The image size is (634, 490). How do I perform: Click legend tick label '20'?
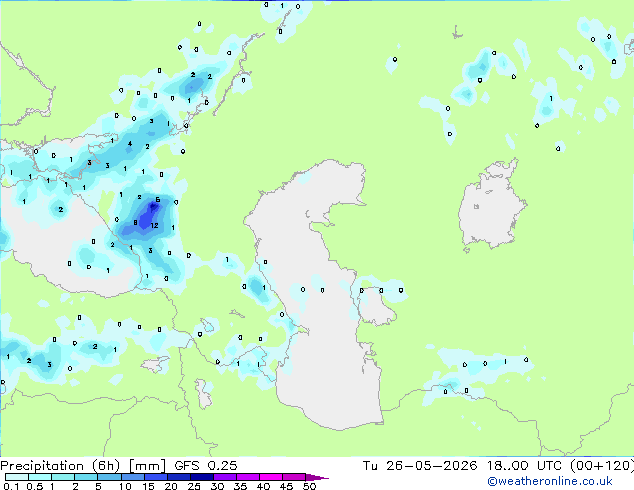(x=171, y=486)
